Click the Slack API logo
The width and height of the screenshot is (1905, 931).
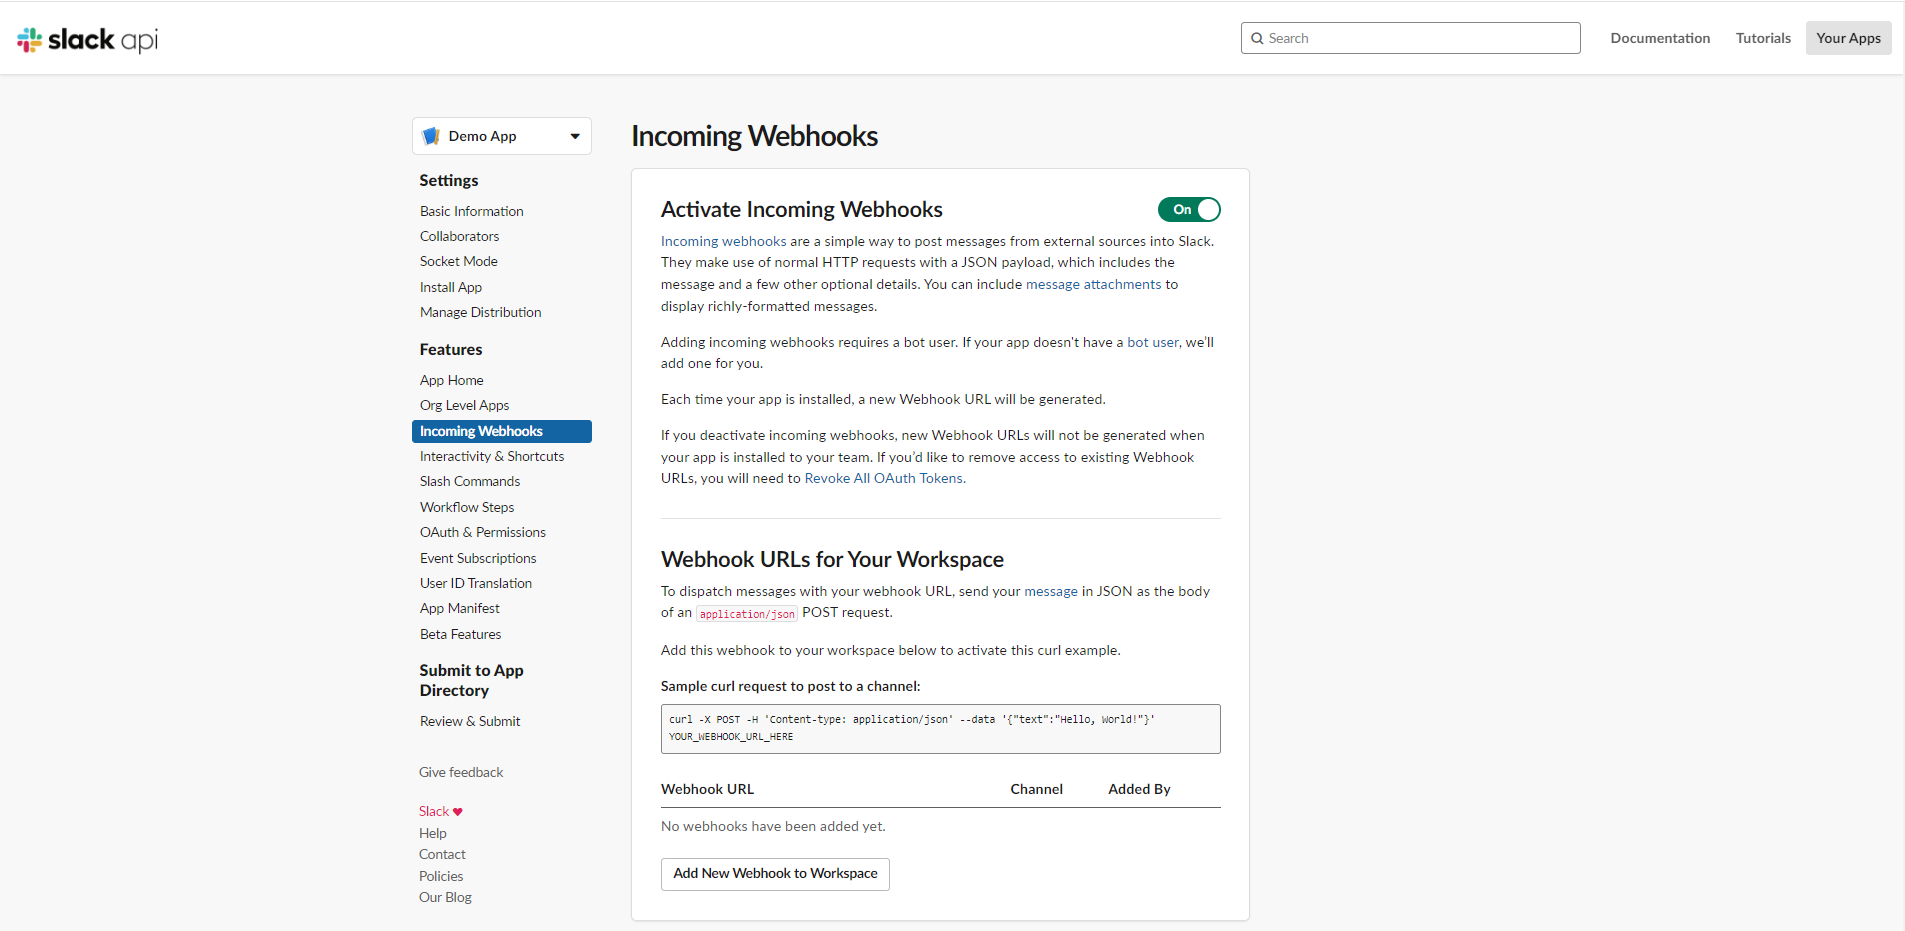coord(88,39)
